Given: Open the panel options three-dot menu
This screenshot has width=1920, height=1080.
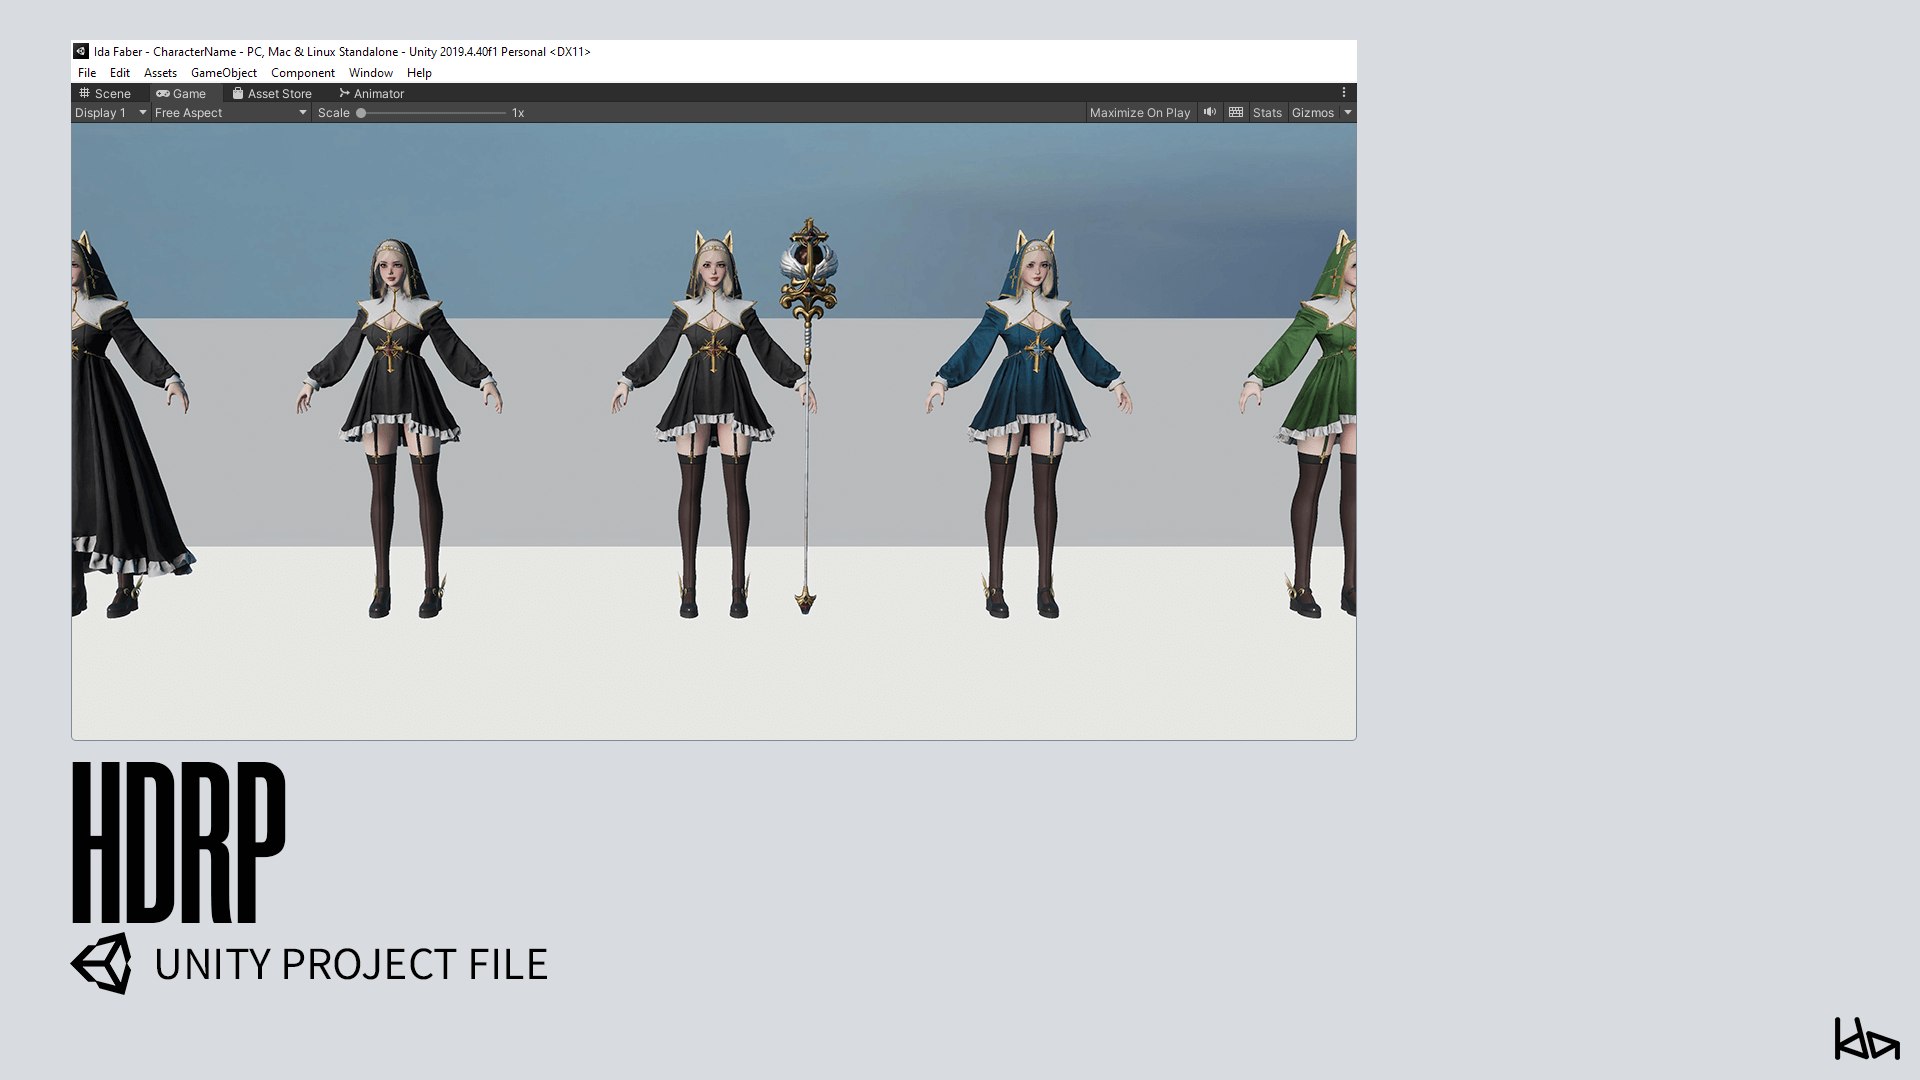Looking at the screenshot, I should click(x=1344, y=92).
